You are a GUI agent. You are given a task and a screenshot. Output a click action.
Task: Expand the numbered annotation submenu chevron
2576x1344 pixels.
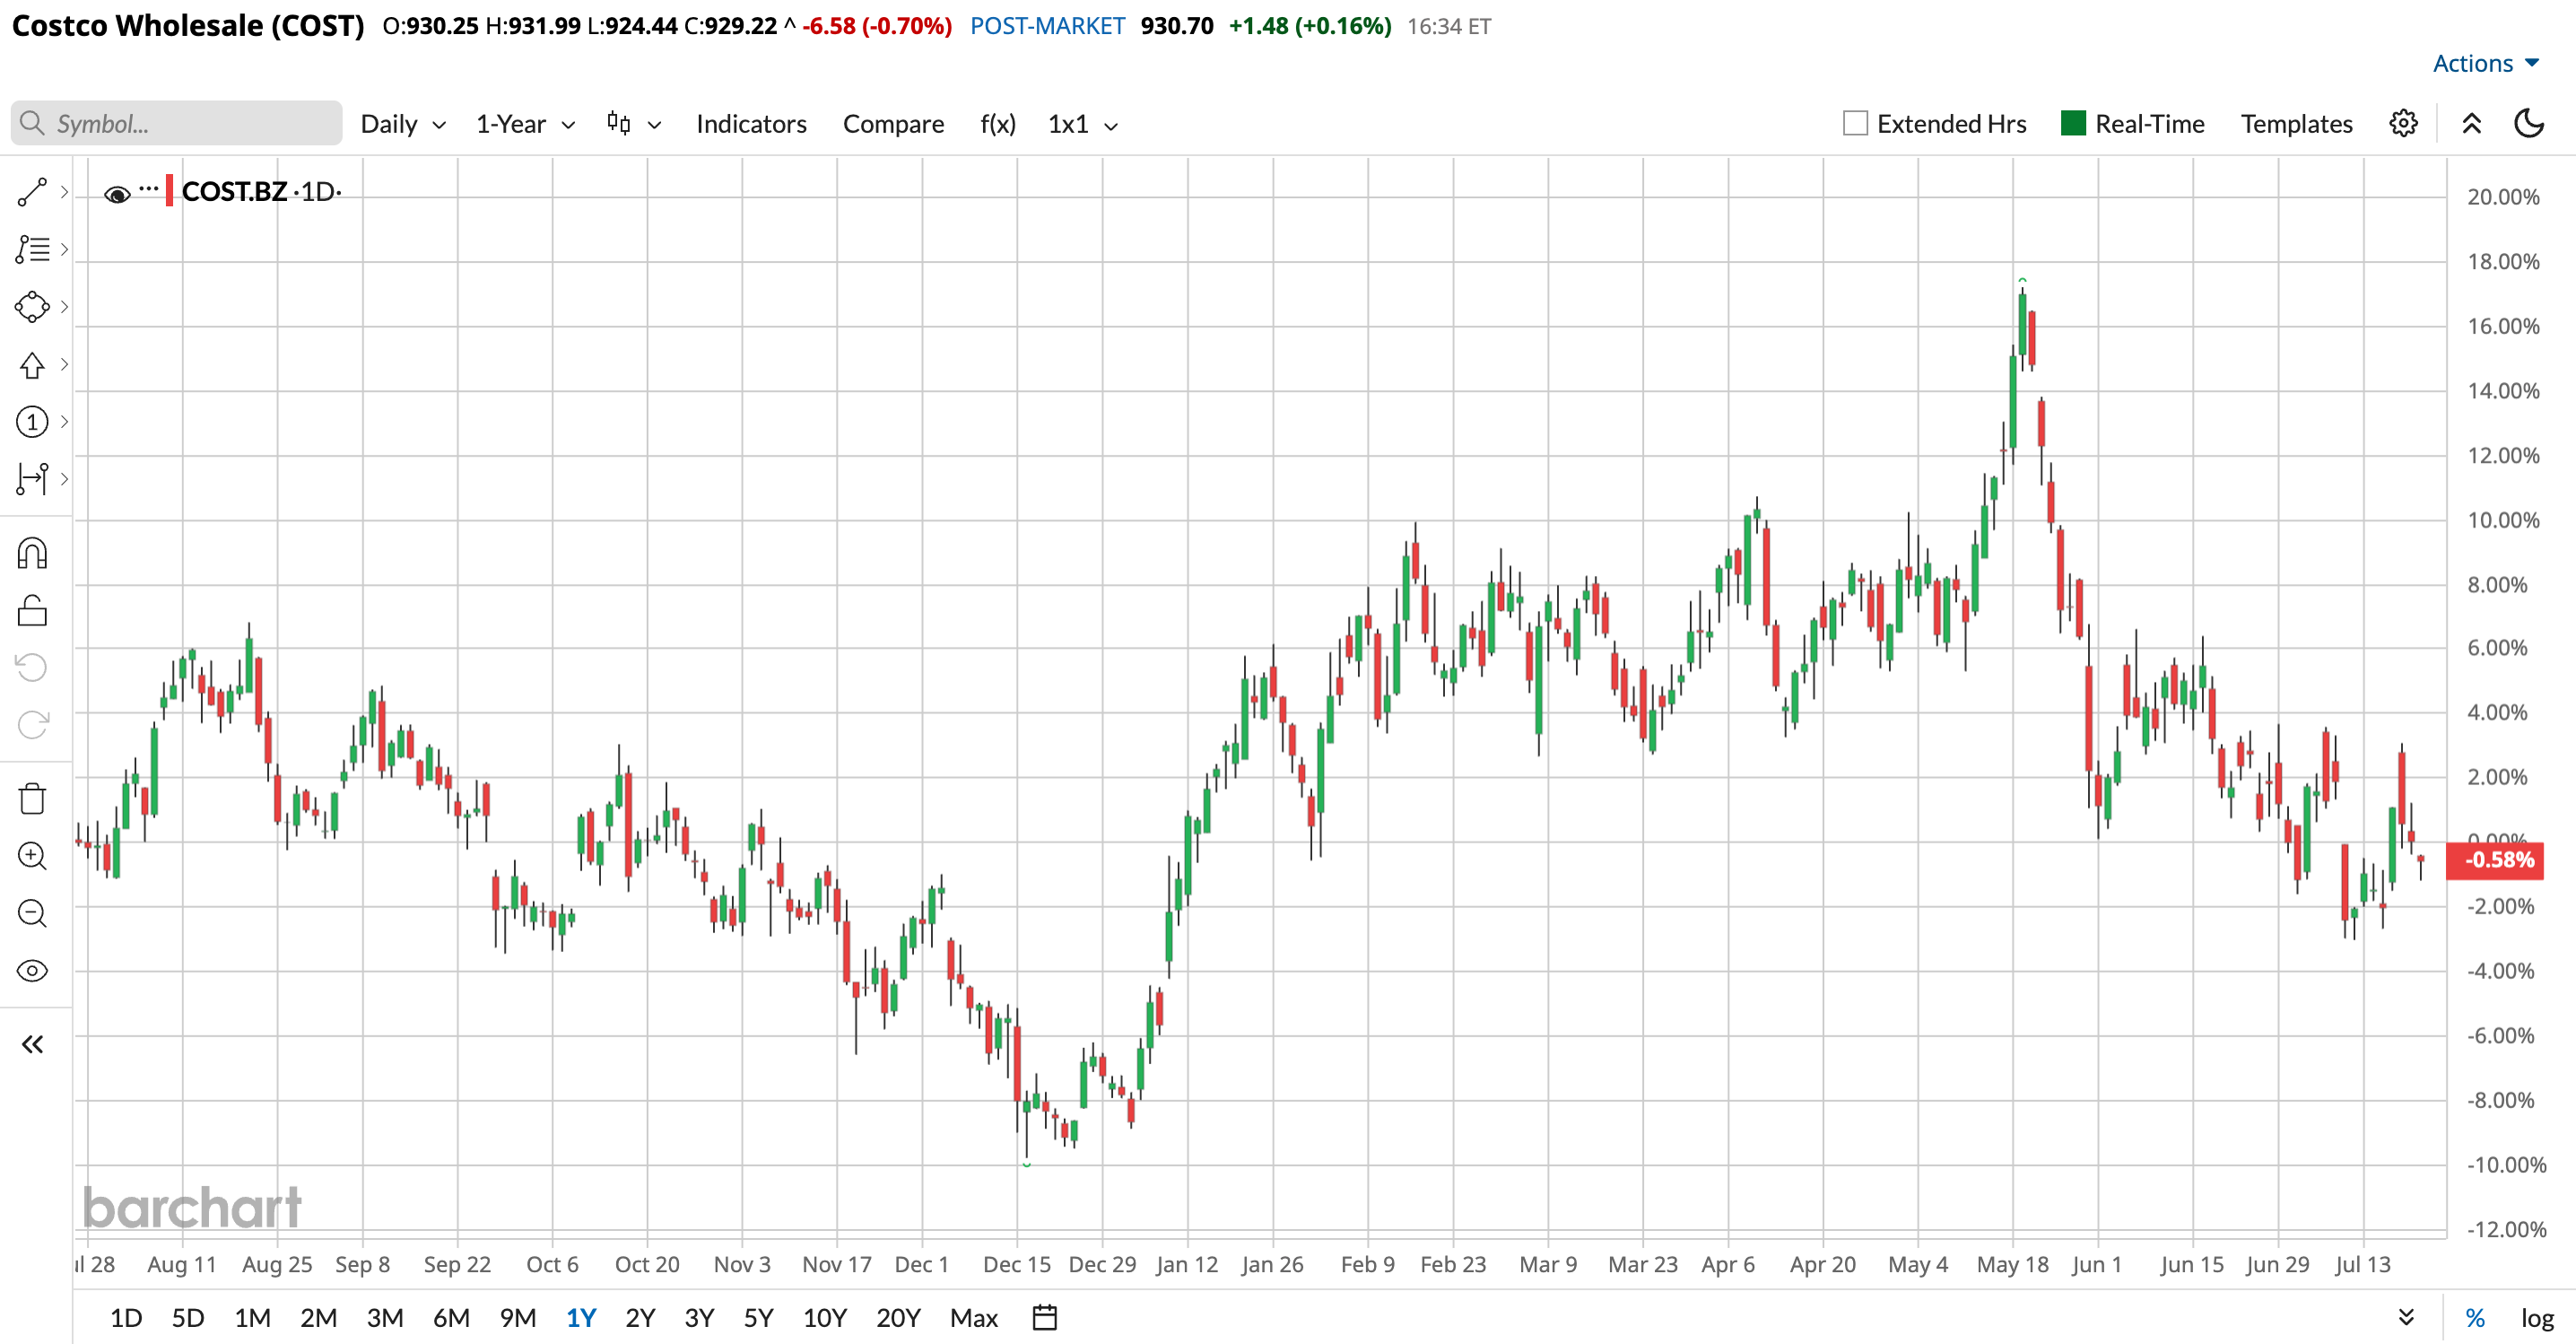pyautogui.click(x=64, y=422)
